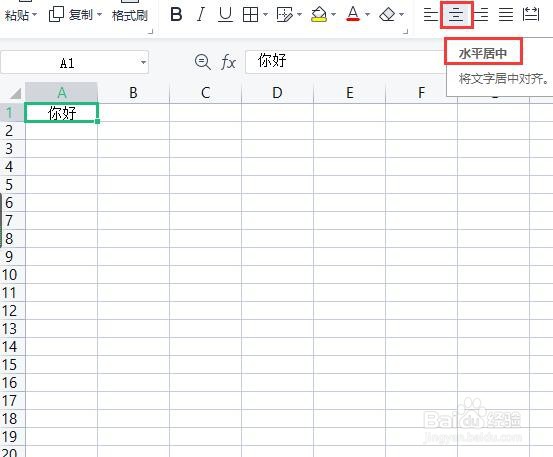Click the horizontal center alignment icon

456,14
